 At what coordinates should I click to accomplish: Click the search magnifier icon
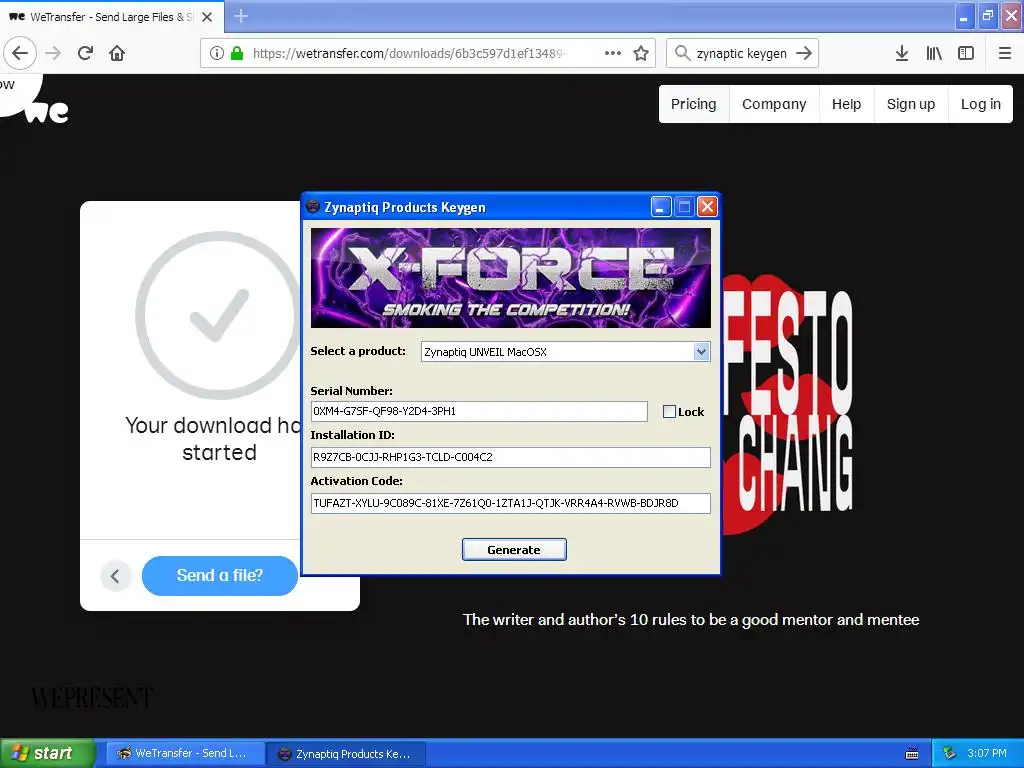(682, 53)
